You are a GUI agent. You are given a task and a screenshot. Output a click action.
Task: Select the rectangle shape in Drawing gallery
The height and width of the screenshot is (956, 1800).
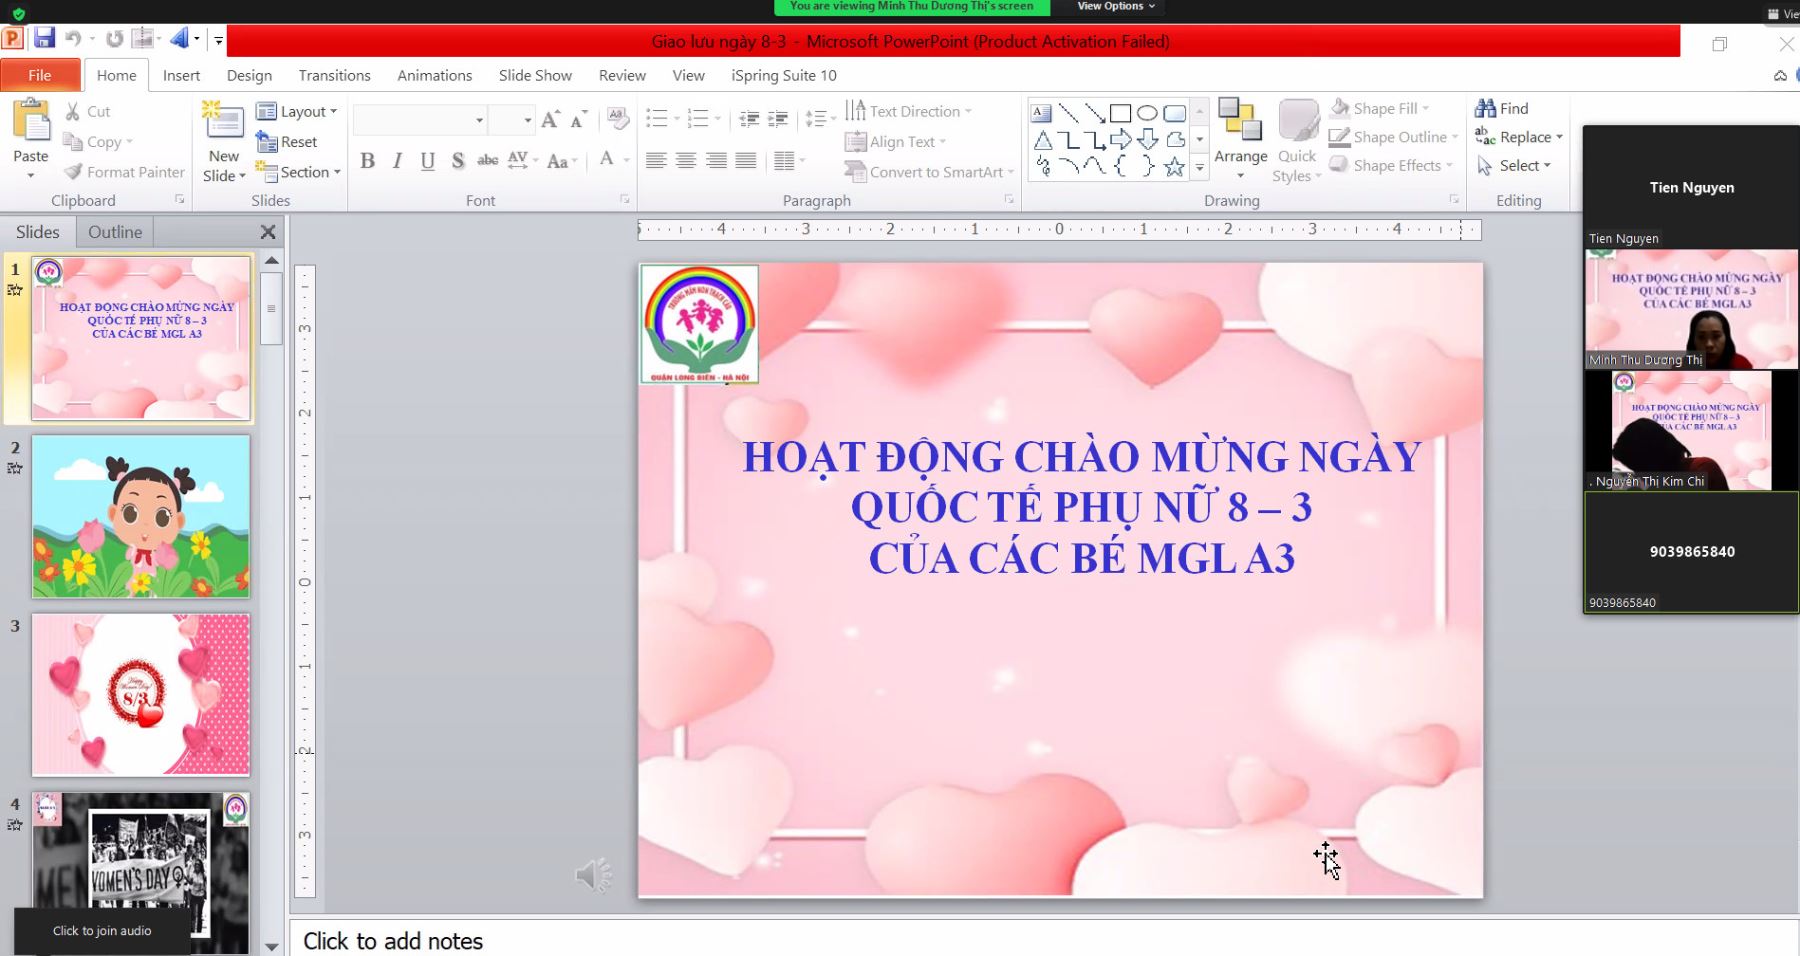(1120, 113)
